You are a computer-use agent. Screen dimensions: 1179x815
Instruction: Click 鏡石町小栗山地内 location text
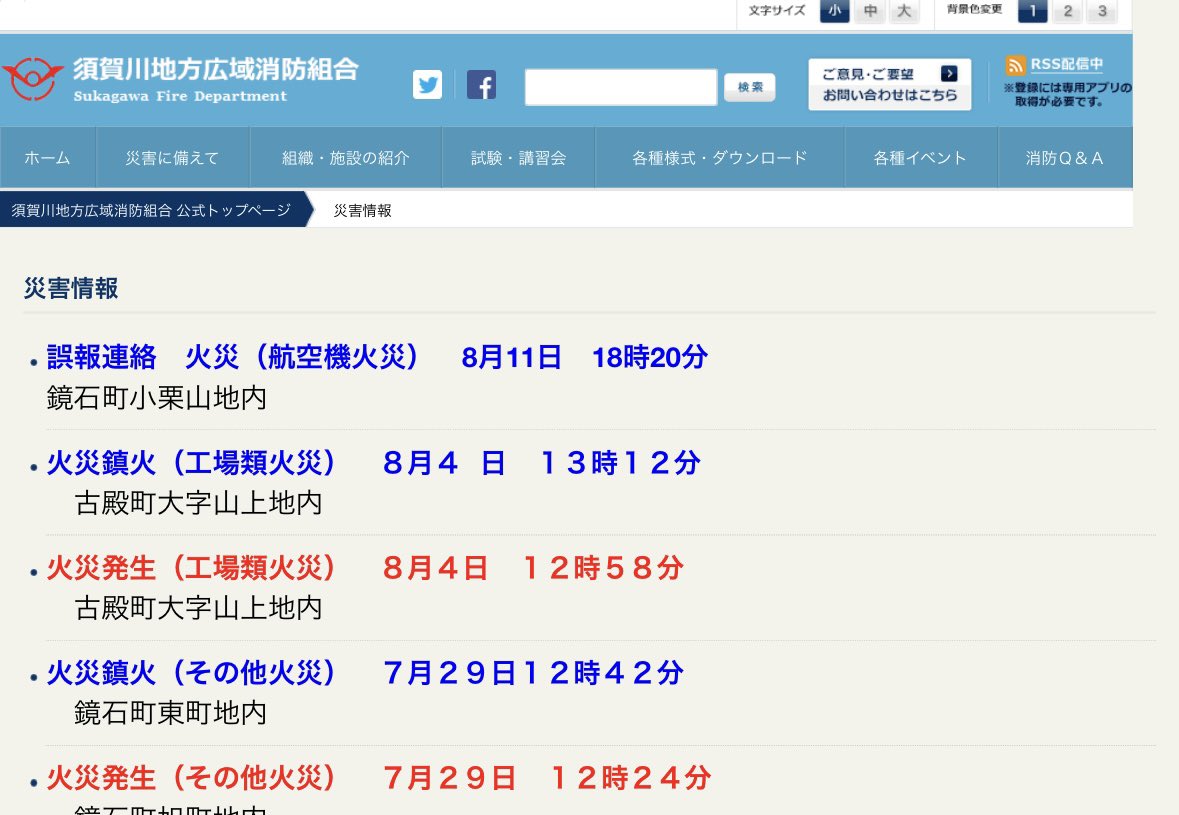click(x=156, y=398)
